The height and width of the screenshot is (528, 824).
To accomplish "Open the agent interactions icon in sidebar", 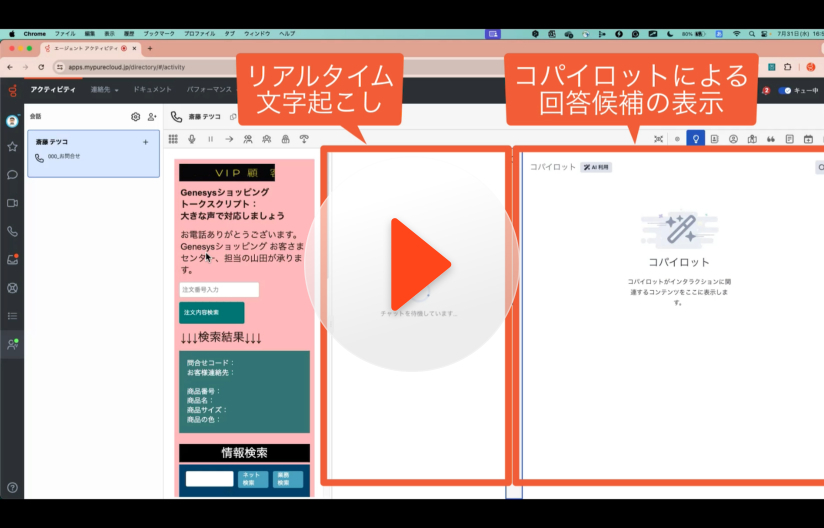I will (12, 344).
